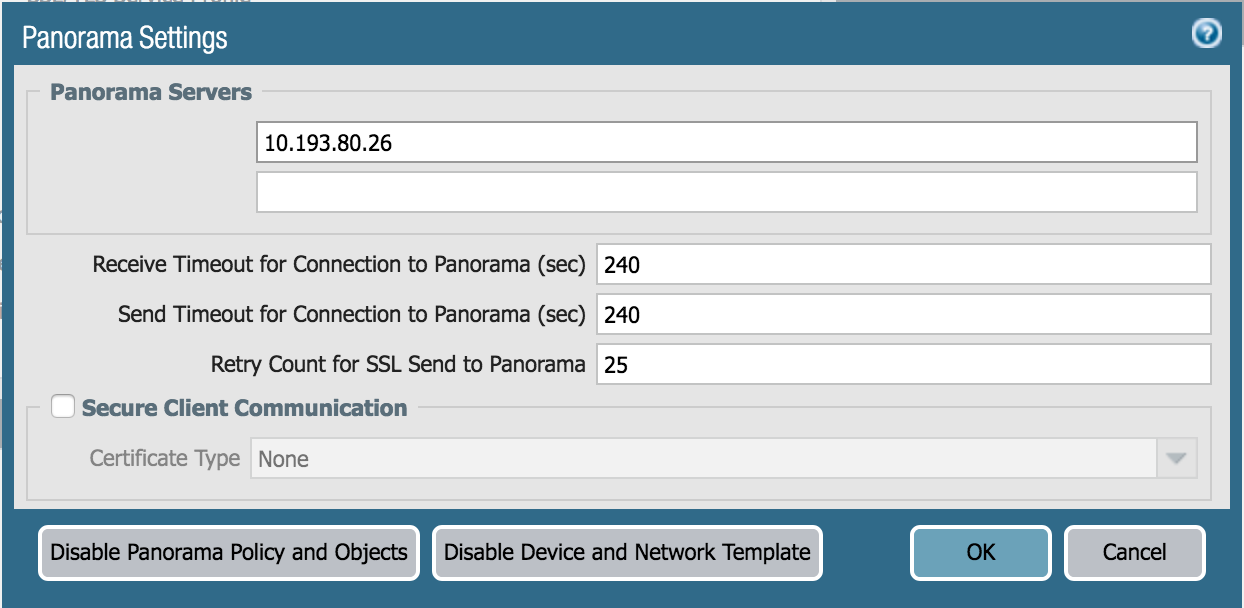Screen dimensions: 1244x608
Task: Open the Certificate Type combo box showing None
Action: tap(703, 459)
